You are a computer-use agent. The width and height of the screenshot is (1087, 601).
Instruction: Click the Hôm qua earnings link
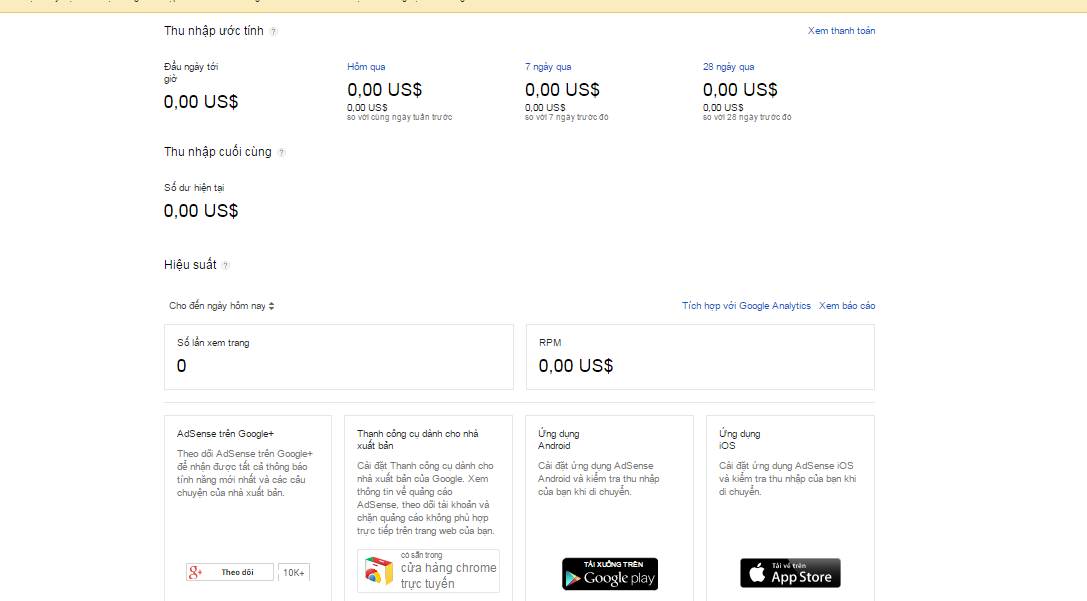pos(366,67)
